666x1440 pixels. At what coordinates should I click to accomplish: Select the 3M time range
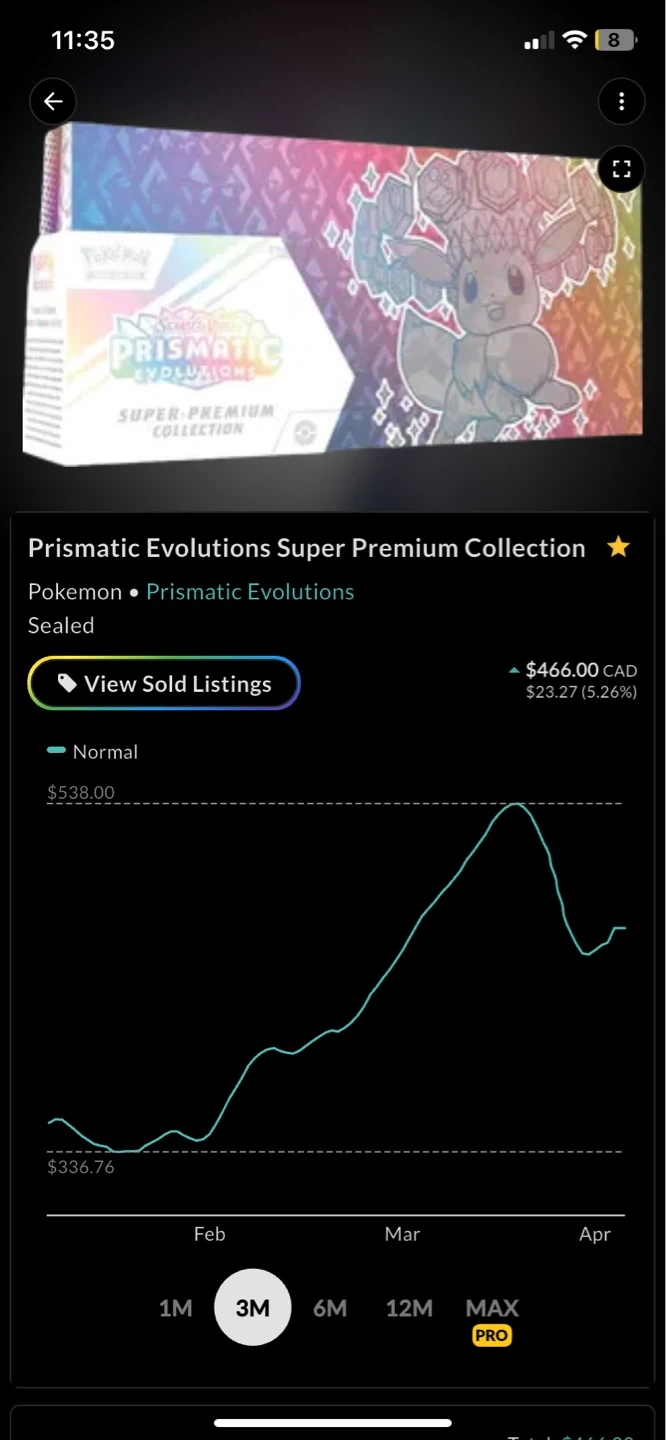click(x=252, y=1308)
